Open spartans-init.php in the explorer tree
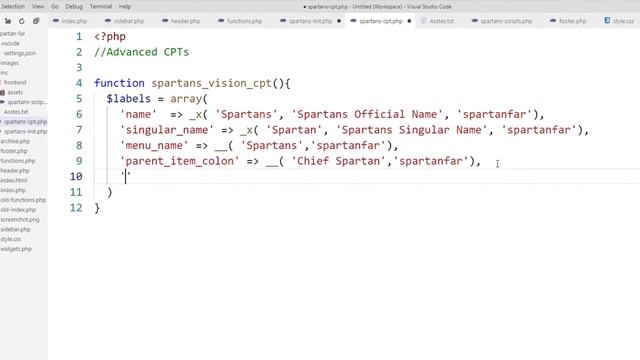 25,131
